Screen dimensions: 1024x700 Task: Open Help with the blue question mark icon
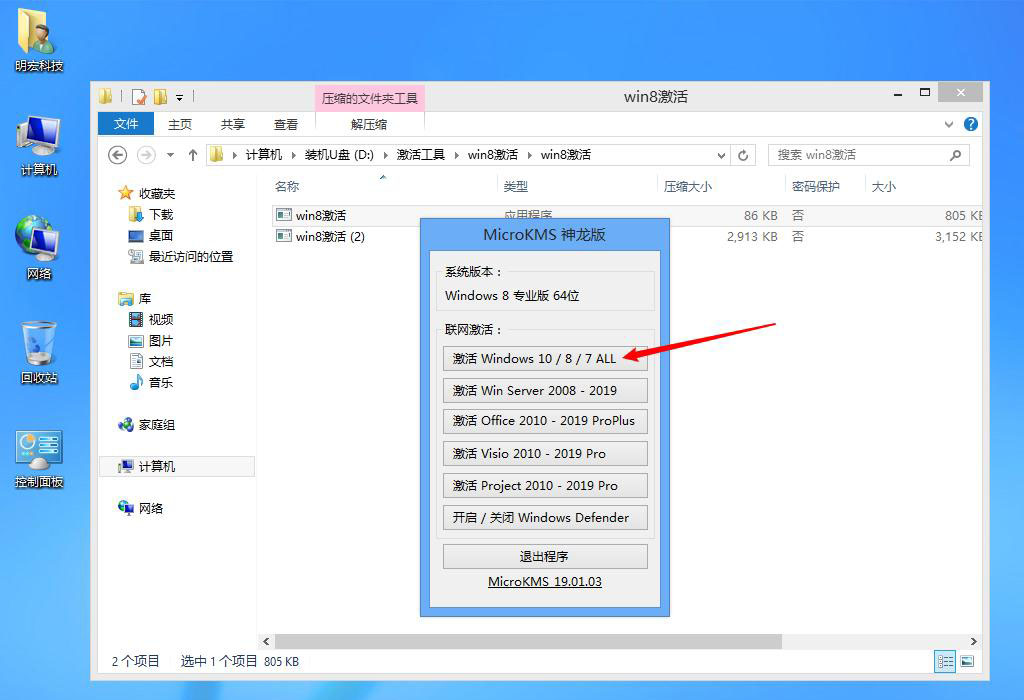tap(971, 124)
